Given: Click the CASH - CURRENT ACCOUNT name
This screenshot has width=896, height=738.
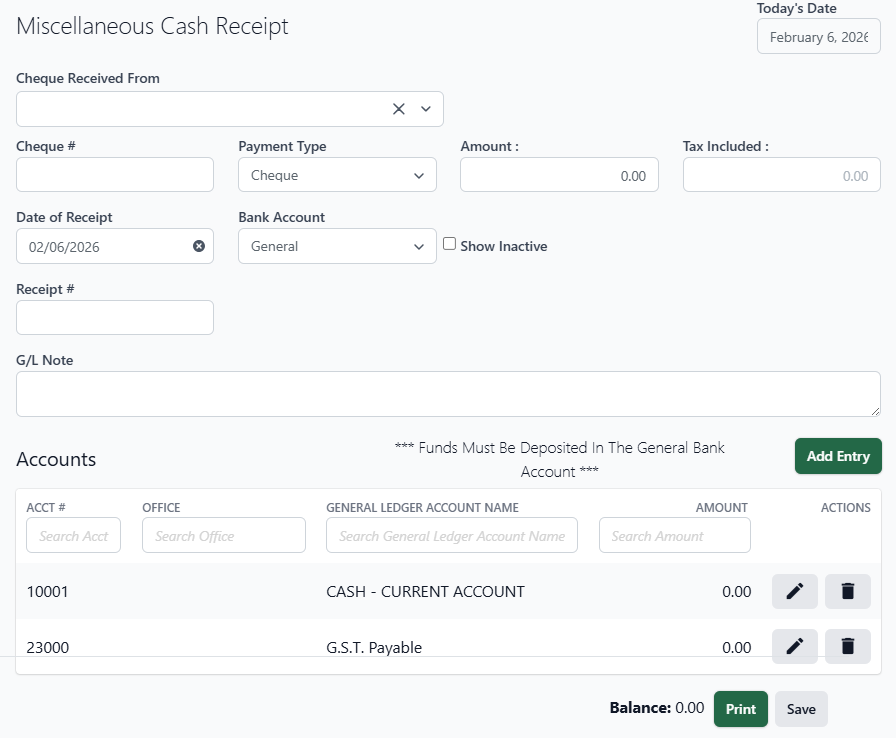Looking at the screenshot, I should 425,591.
